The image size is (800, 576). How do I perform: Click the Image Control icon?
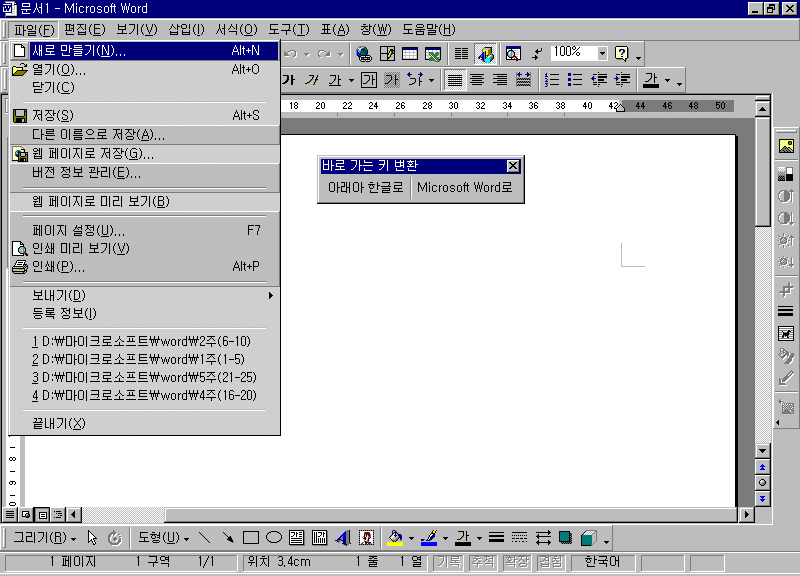[786, 173]
